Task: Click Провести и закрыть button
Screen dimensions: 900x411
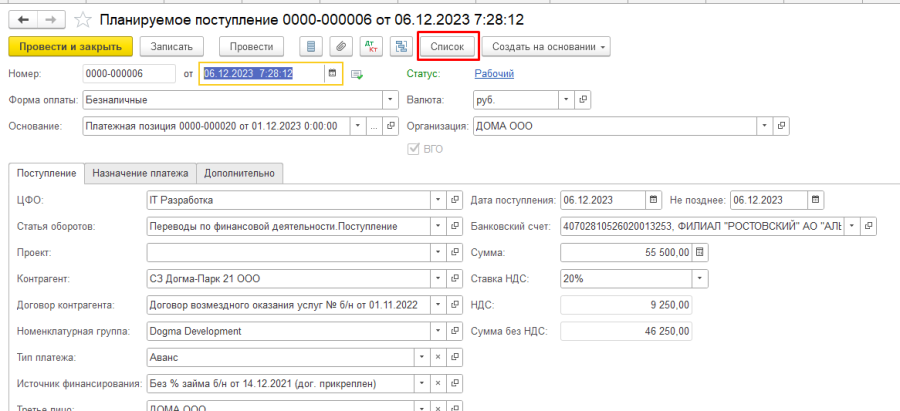Action: [70, 47]
